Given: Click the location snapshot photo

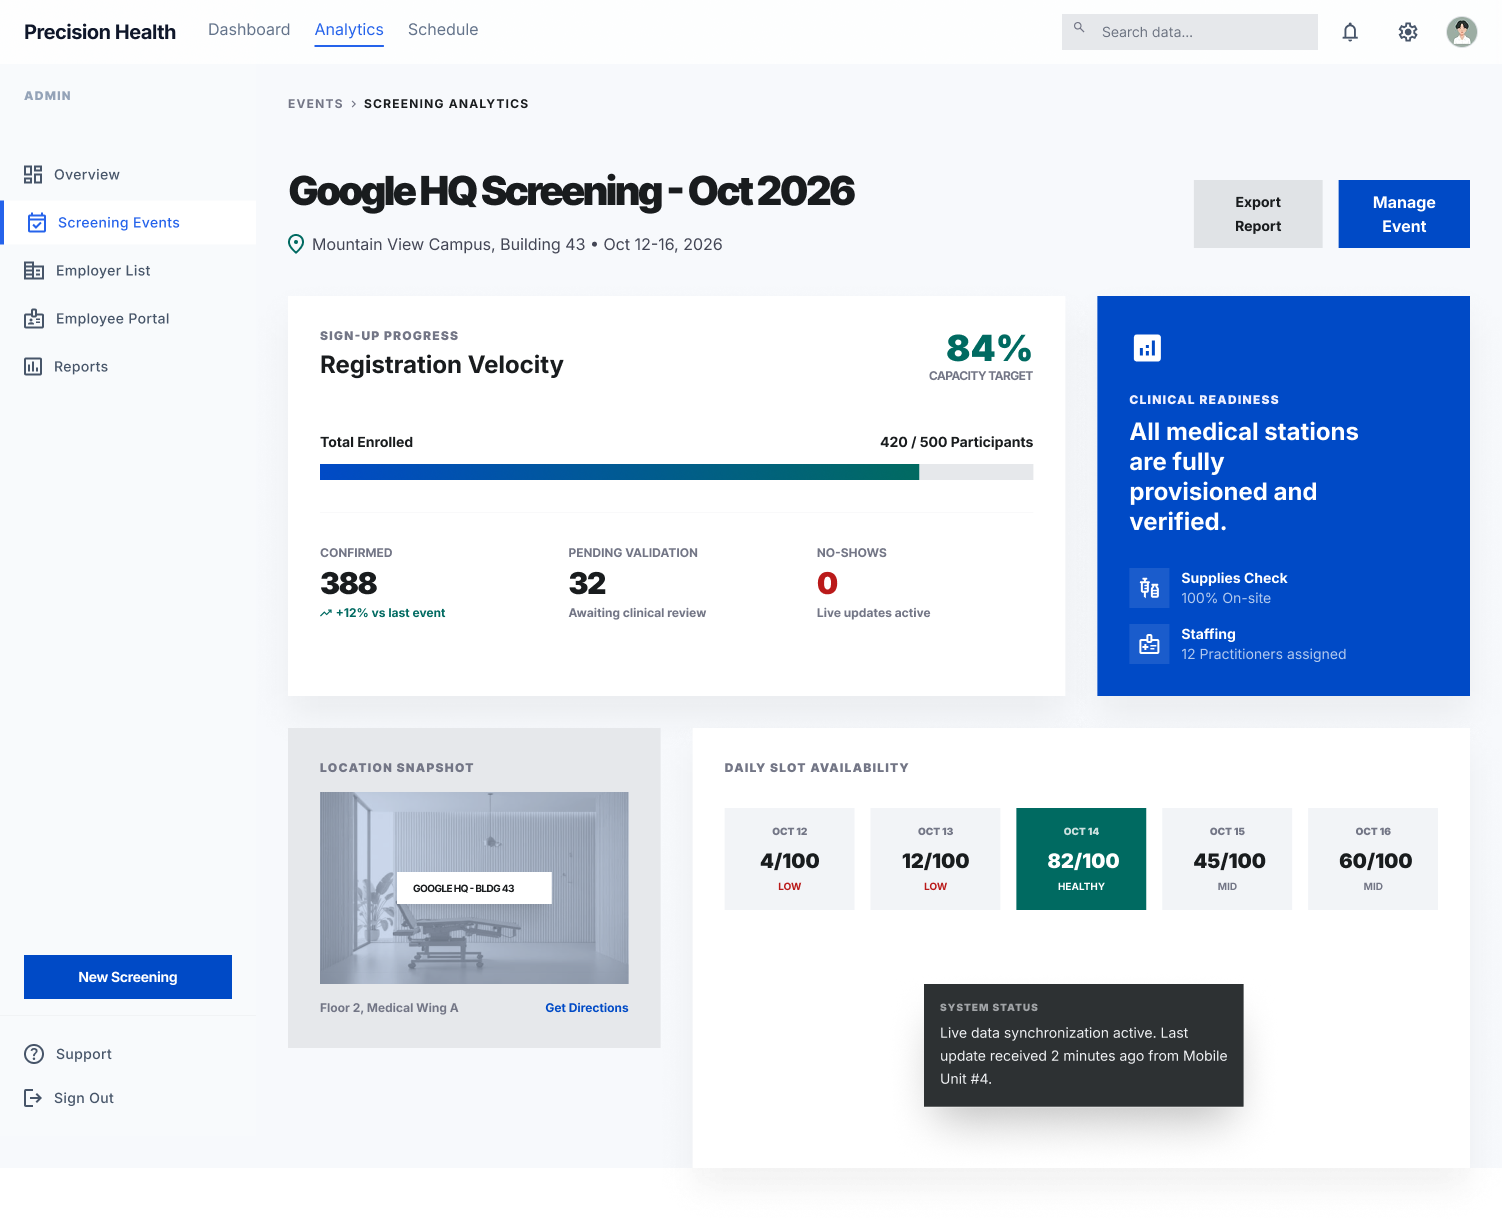Looking at the screenshot, I should click(474, 888).
